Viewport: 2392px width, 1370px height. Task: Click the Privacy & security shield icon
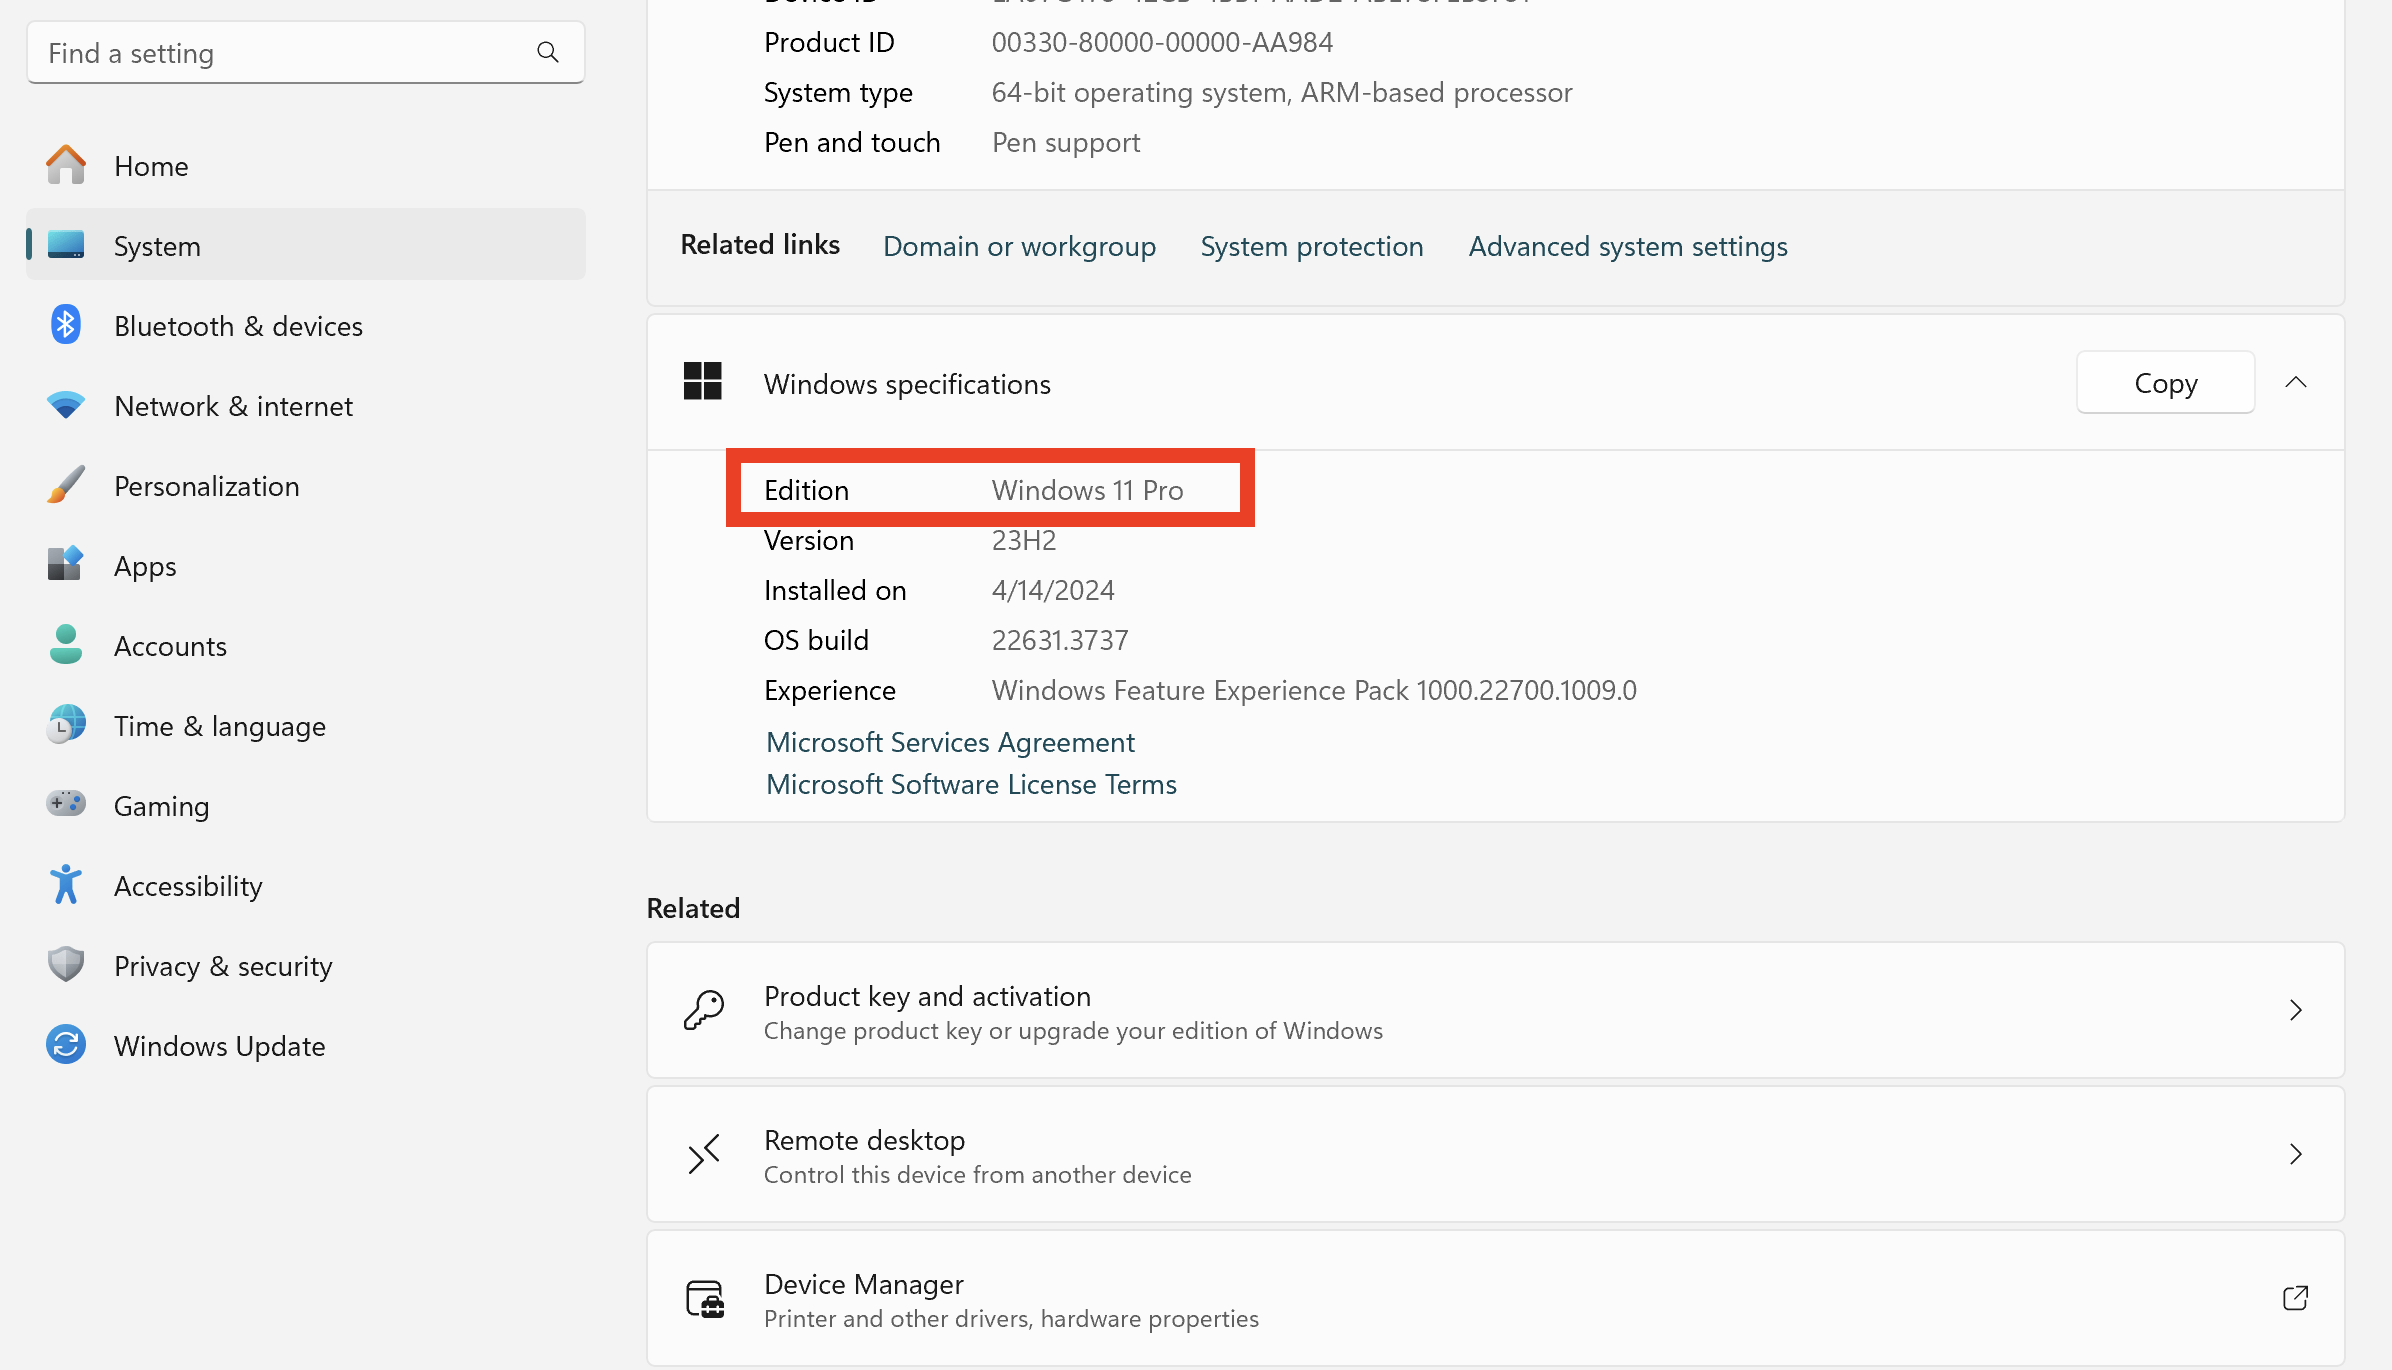(x=66, y=965)
